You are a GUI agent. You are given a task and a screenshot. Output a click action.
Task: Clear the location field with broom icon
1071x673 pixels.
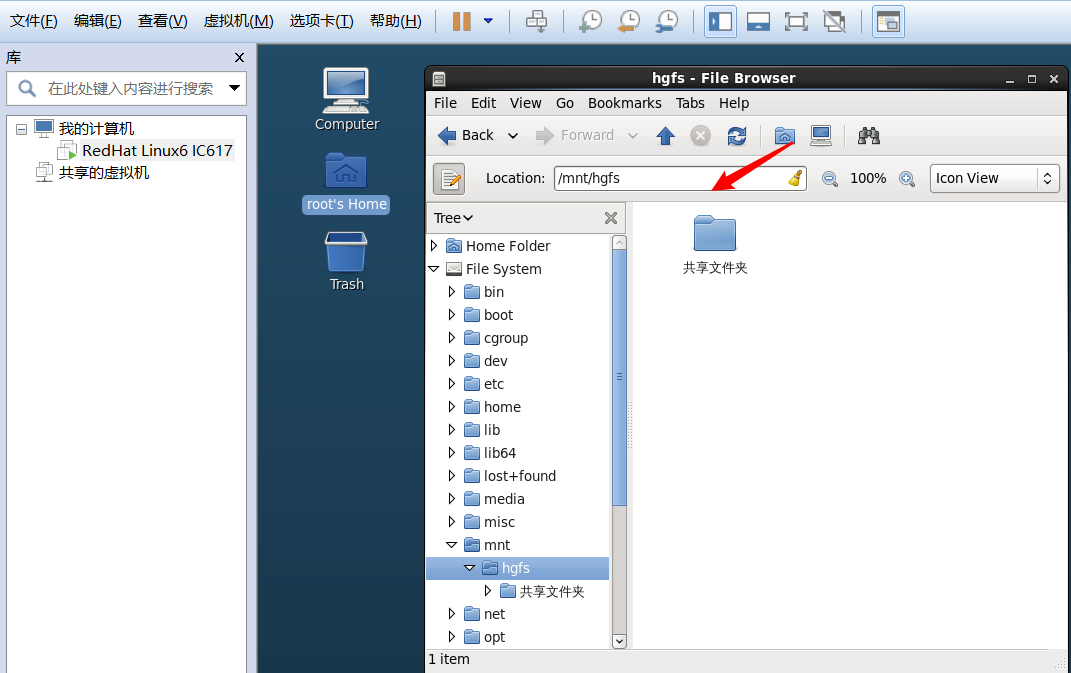795,178
